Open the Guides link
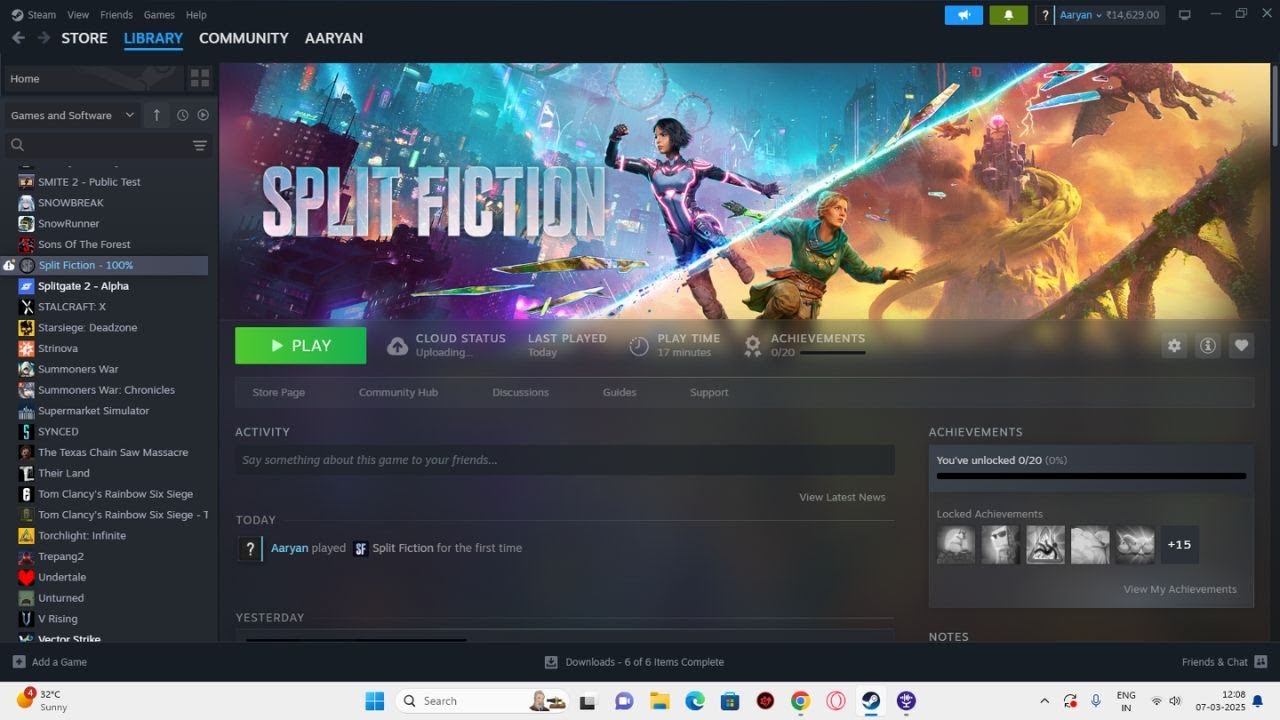This screenshot has width=1280, height=720. [619, 393]
